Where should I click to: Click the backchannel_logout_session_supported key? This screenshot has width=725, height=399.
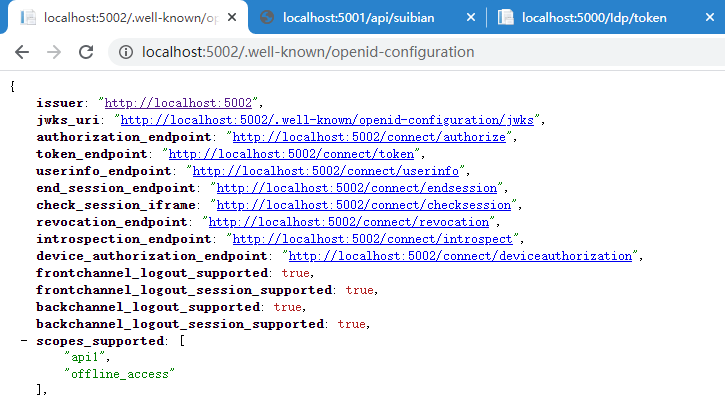[x=180, y=324]
